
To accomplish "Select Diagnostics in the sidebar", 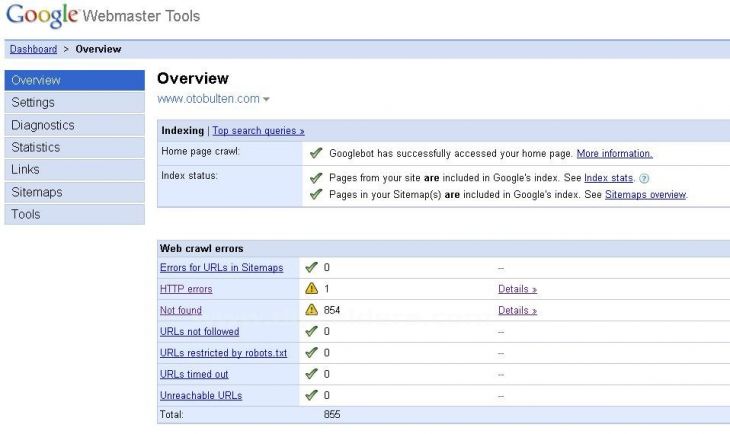I will [42, 125].
